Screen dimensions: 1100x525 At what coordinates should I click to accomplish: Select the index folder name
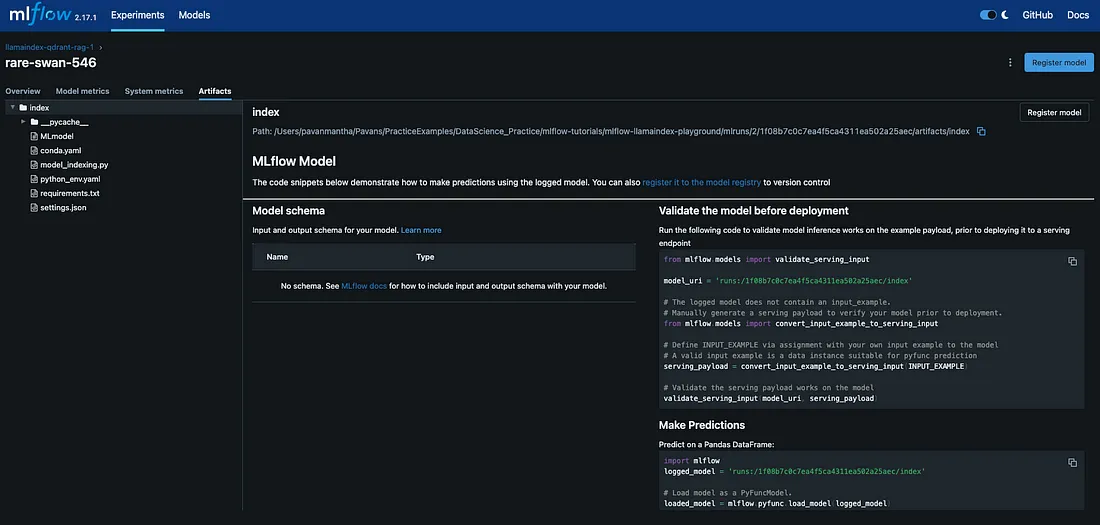tap(39, 107)
